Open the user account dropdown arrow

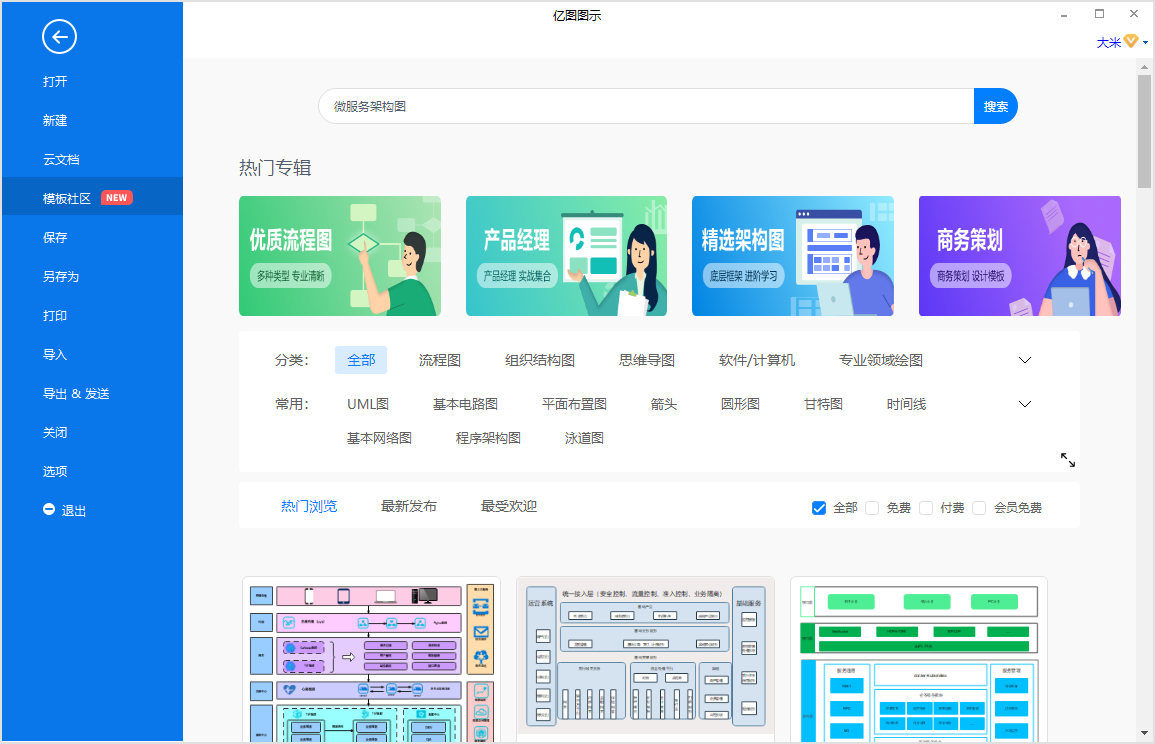pos(1145,43)
